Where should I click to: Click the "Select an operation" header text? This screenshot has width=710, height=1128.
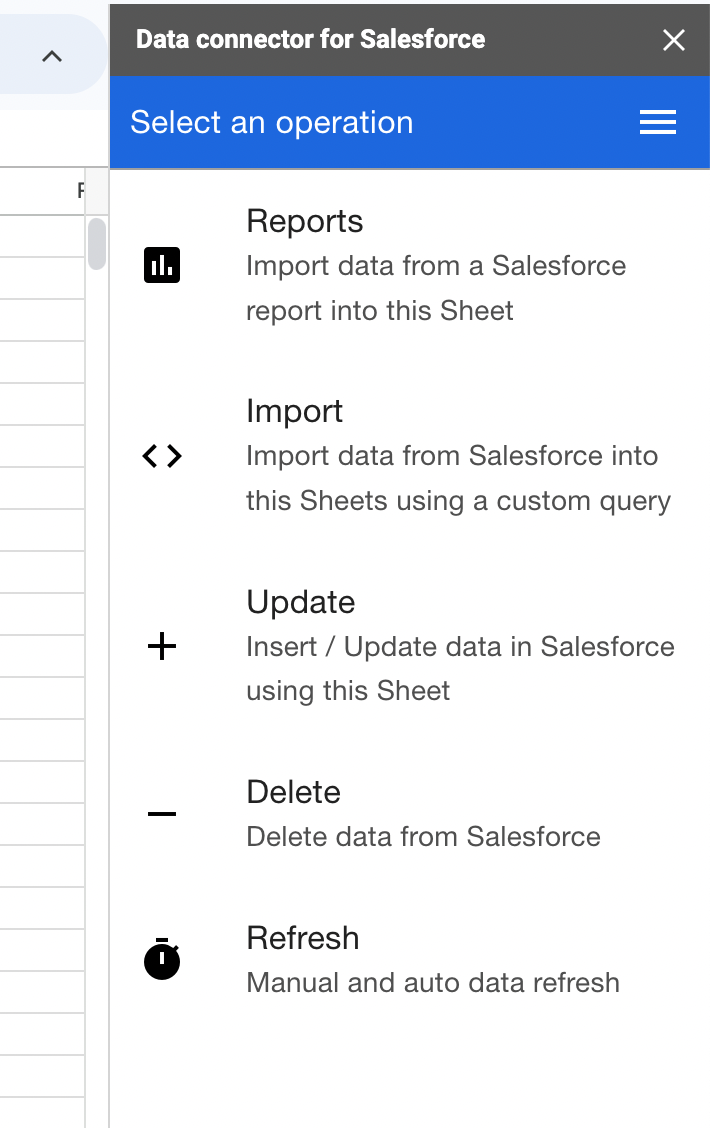point(272,122)
